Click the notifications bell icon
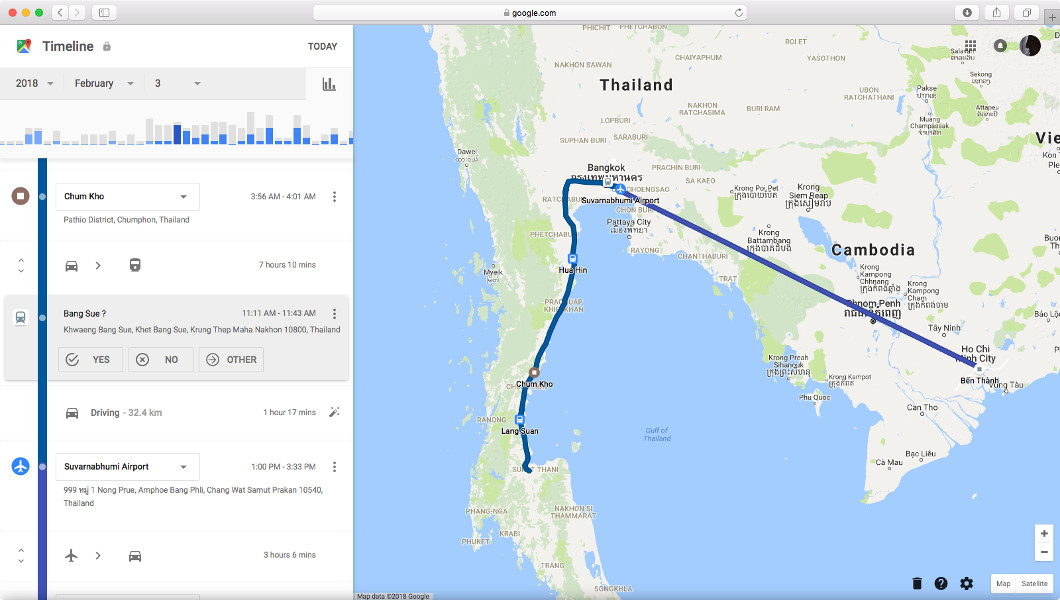 click(1000, 46)
